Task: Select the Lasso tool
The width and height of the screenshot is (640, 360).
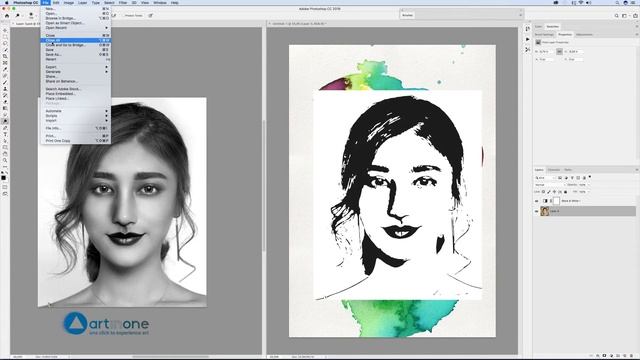Action: pyautogui.click(x=5, y=43)
